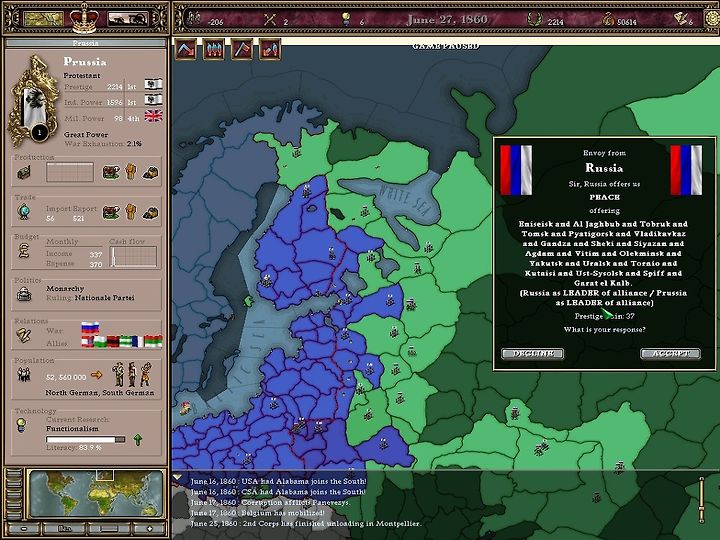Click the manpower icon showing -206
Image resolution: width=720 pixels, height=540 pixels.
(194, 19)
